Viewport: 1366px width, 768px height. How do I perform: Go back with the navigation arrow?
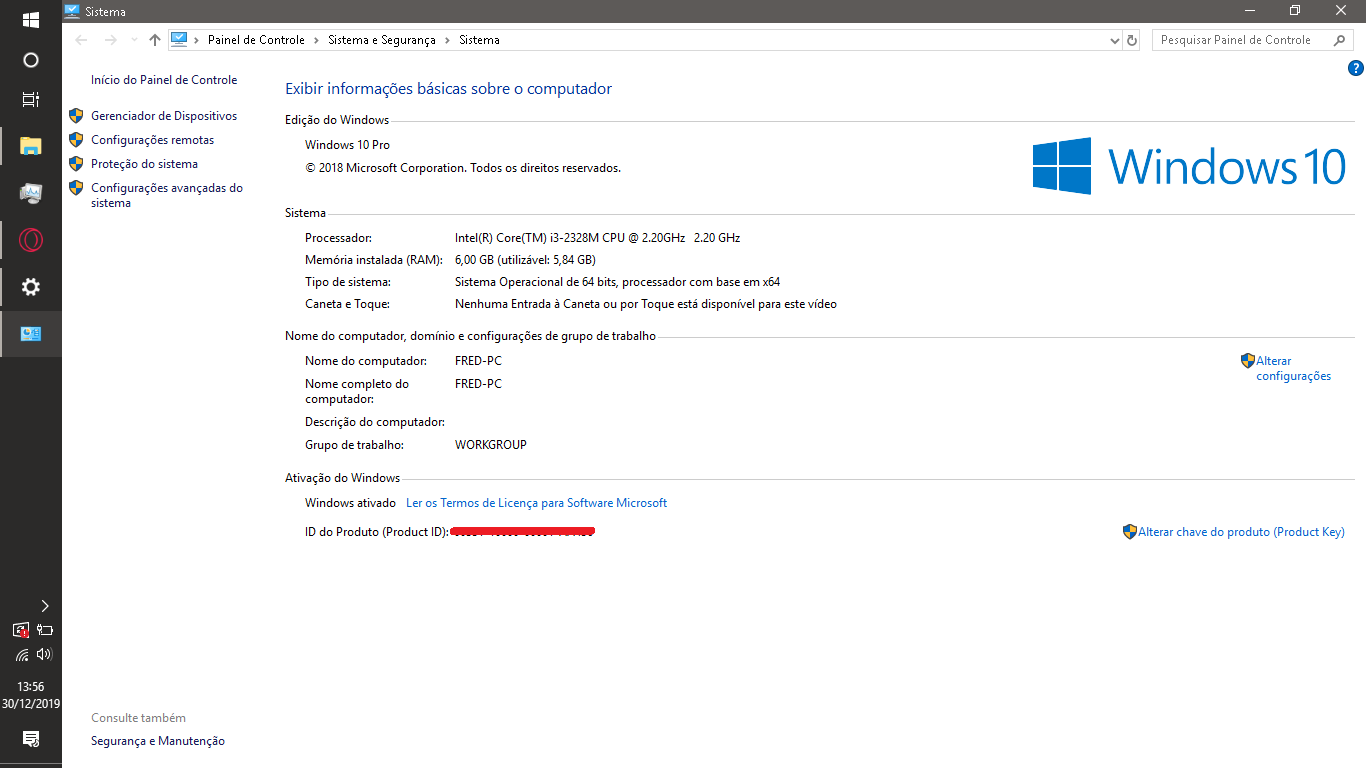tap(81, 40)
